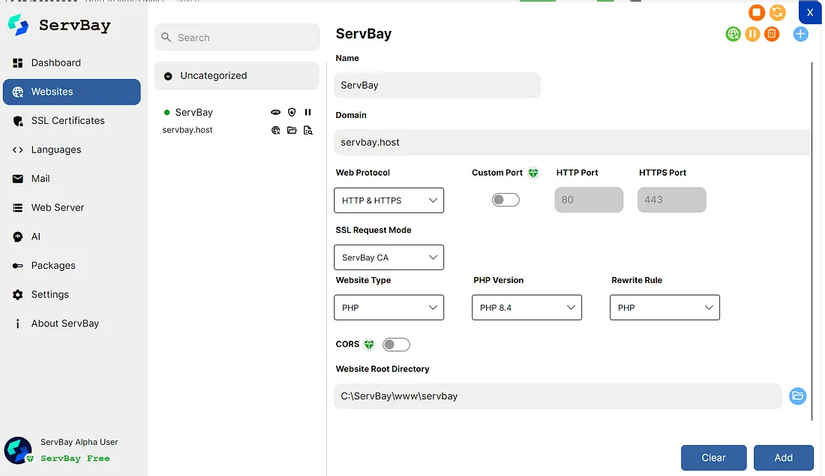The width and height of the screenshot is (825, 476).
Task: Click the log file search icon beside servbay.host
Action: point(308,130)
